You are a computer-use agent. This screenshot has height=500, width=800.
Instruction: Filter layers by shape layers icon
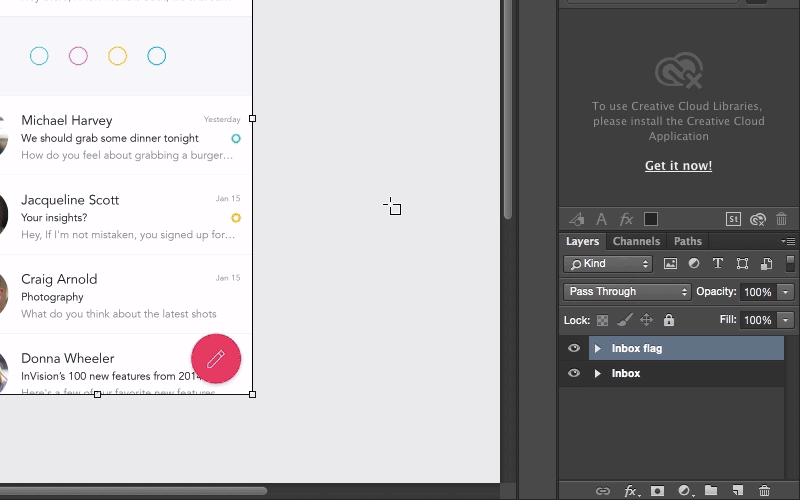coord(742,263)
